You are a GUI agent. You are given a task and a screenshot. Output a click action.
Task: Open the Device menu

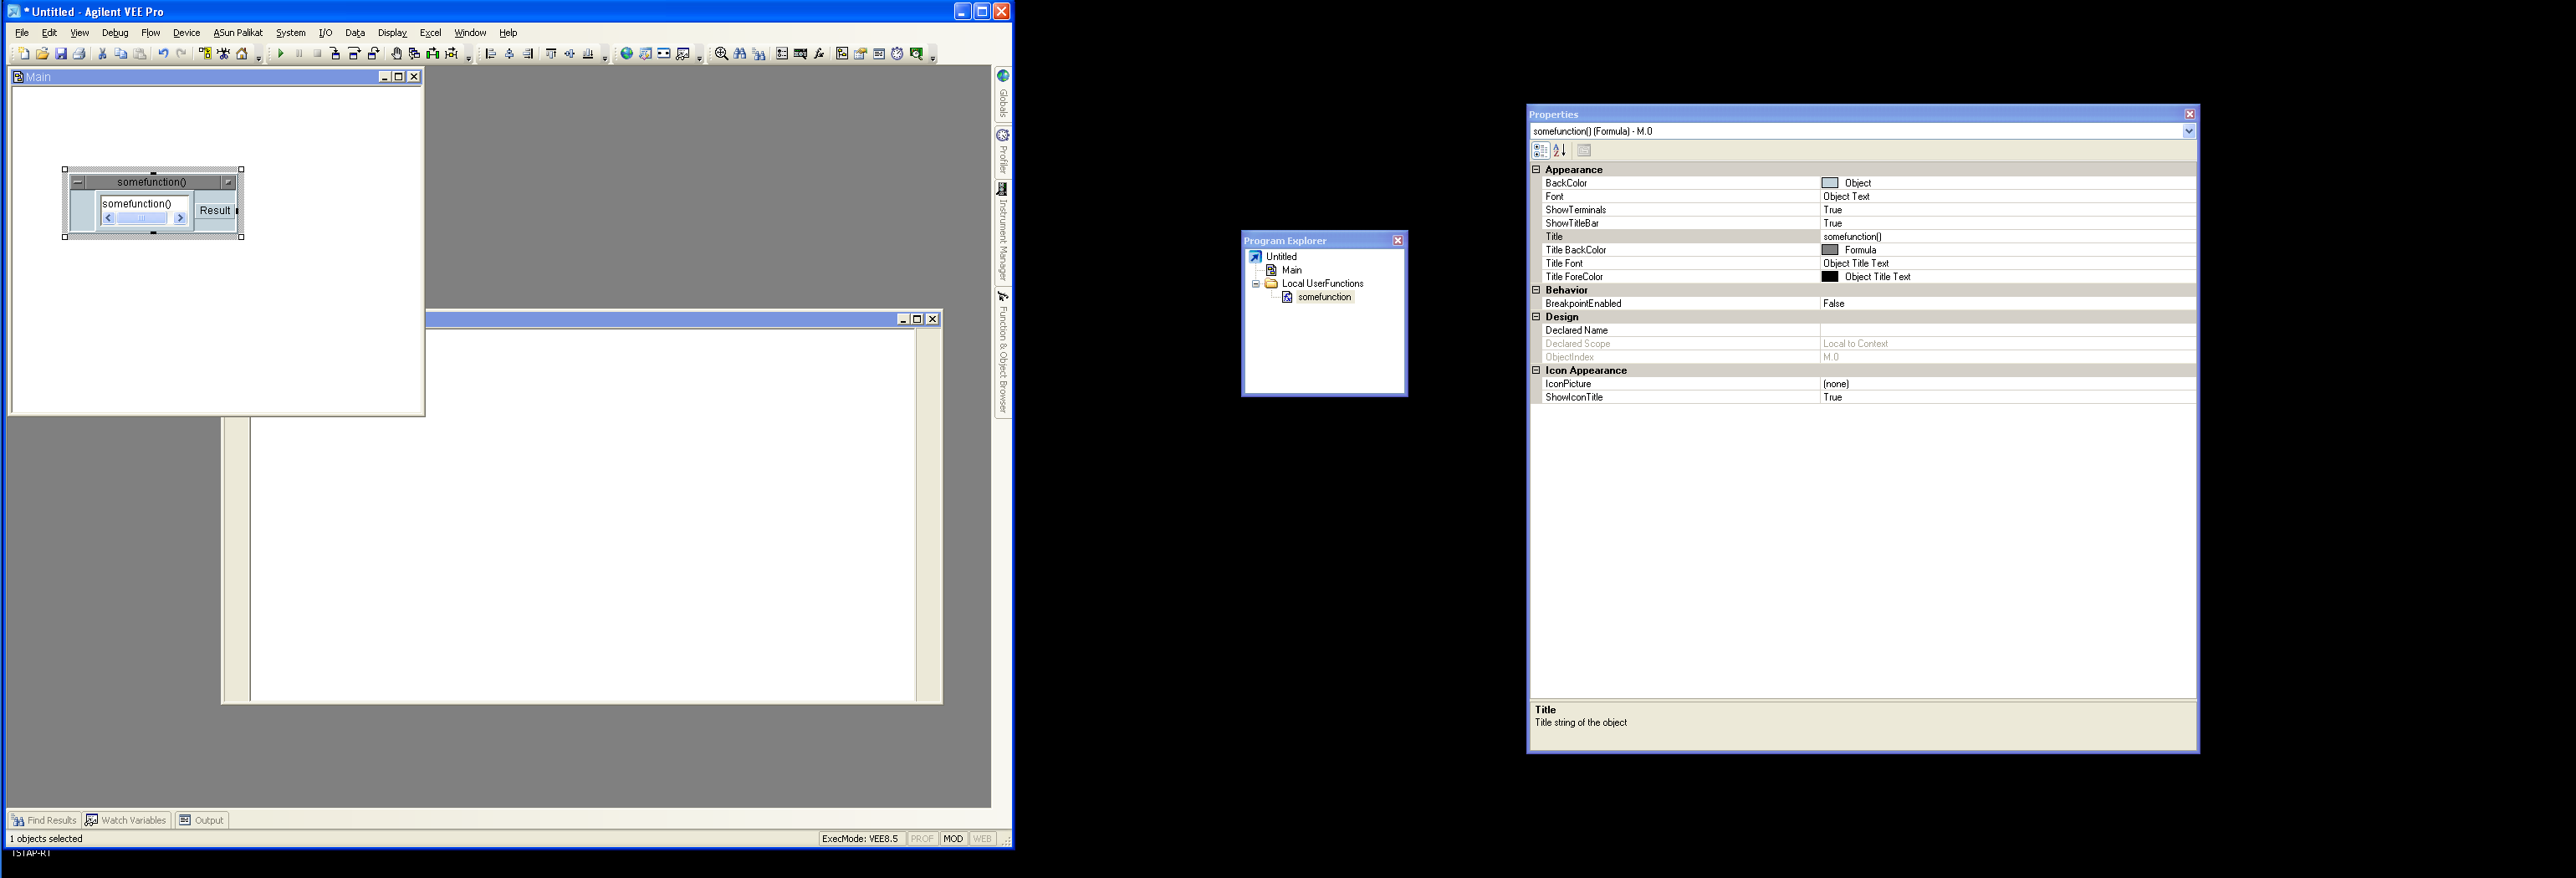(x=186, y=33)
